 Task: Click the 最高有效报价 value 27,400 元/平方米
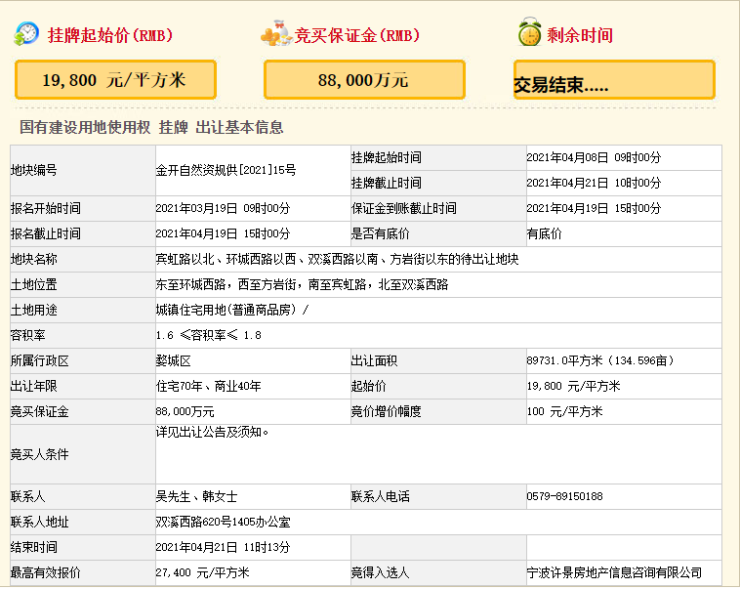click(202, 573)
